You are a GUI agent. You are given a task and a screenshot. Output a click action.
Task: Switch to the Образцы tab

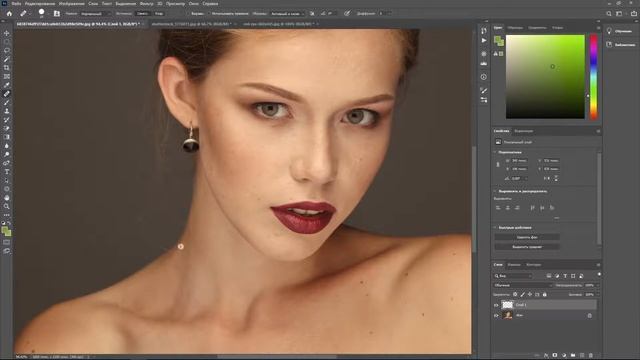515,28
